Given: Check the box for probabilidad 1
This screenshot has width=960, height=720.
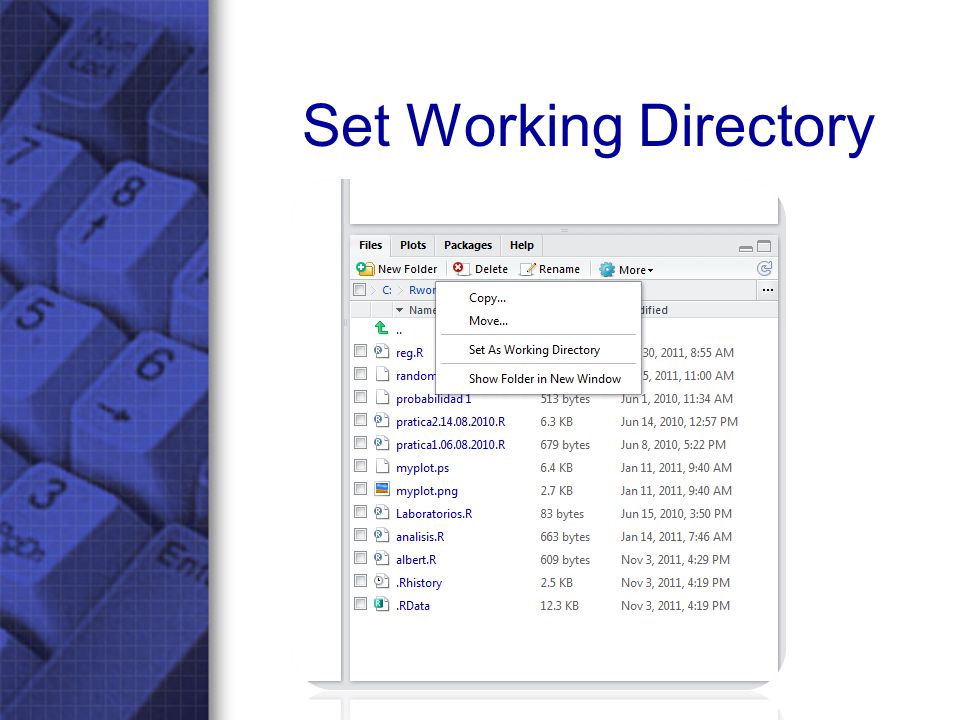Looking at the screenshot, I should click(361, 397).
